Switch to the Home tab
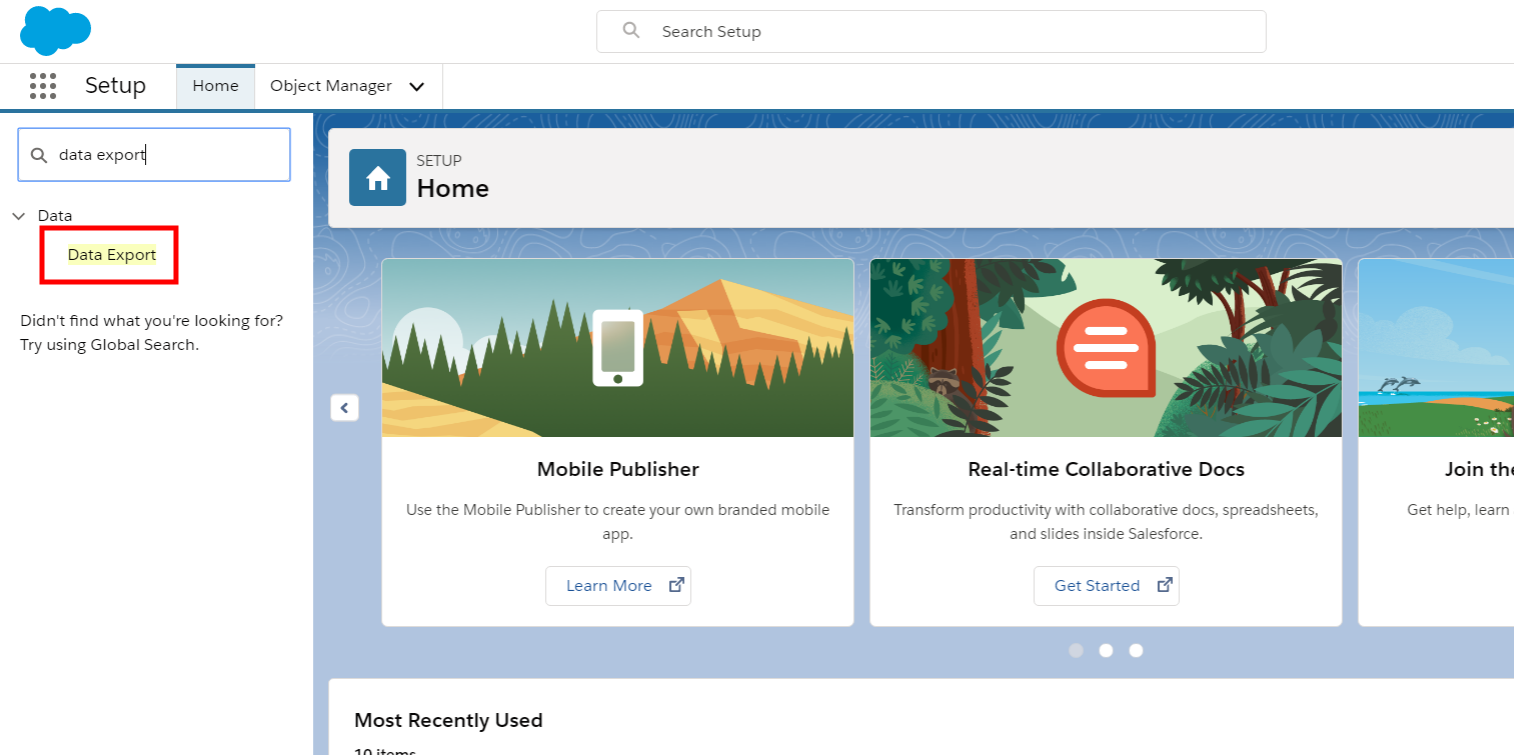 [x=215, y=86]
